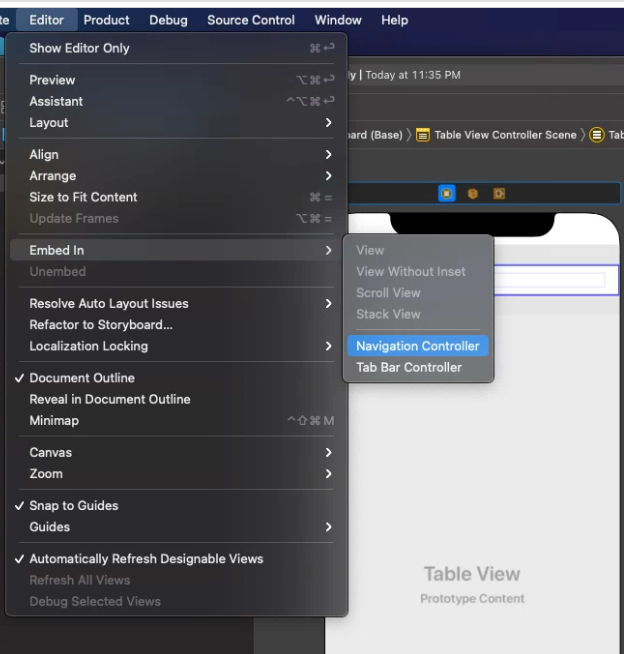This screenshot has width=624, height=654.
Task: Open the Debug menu
Action: [169, 20]
